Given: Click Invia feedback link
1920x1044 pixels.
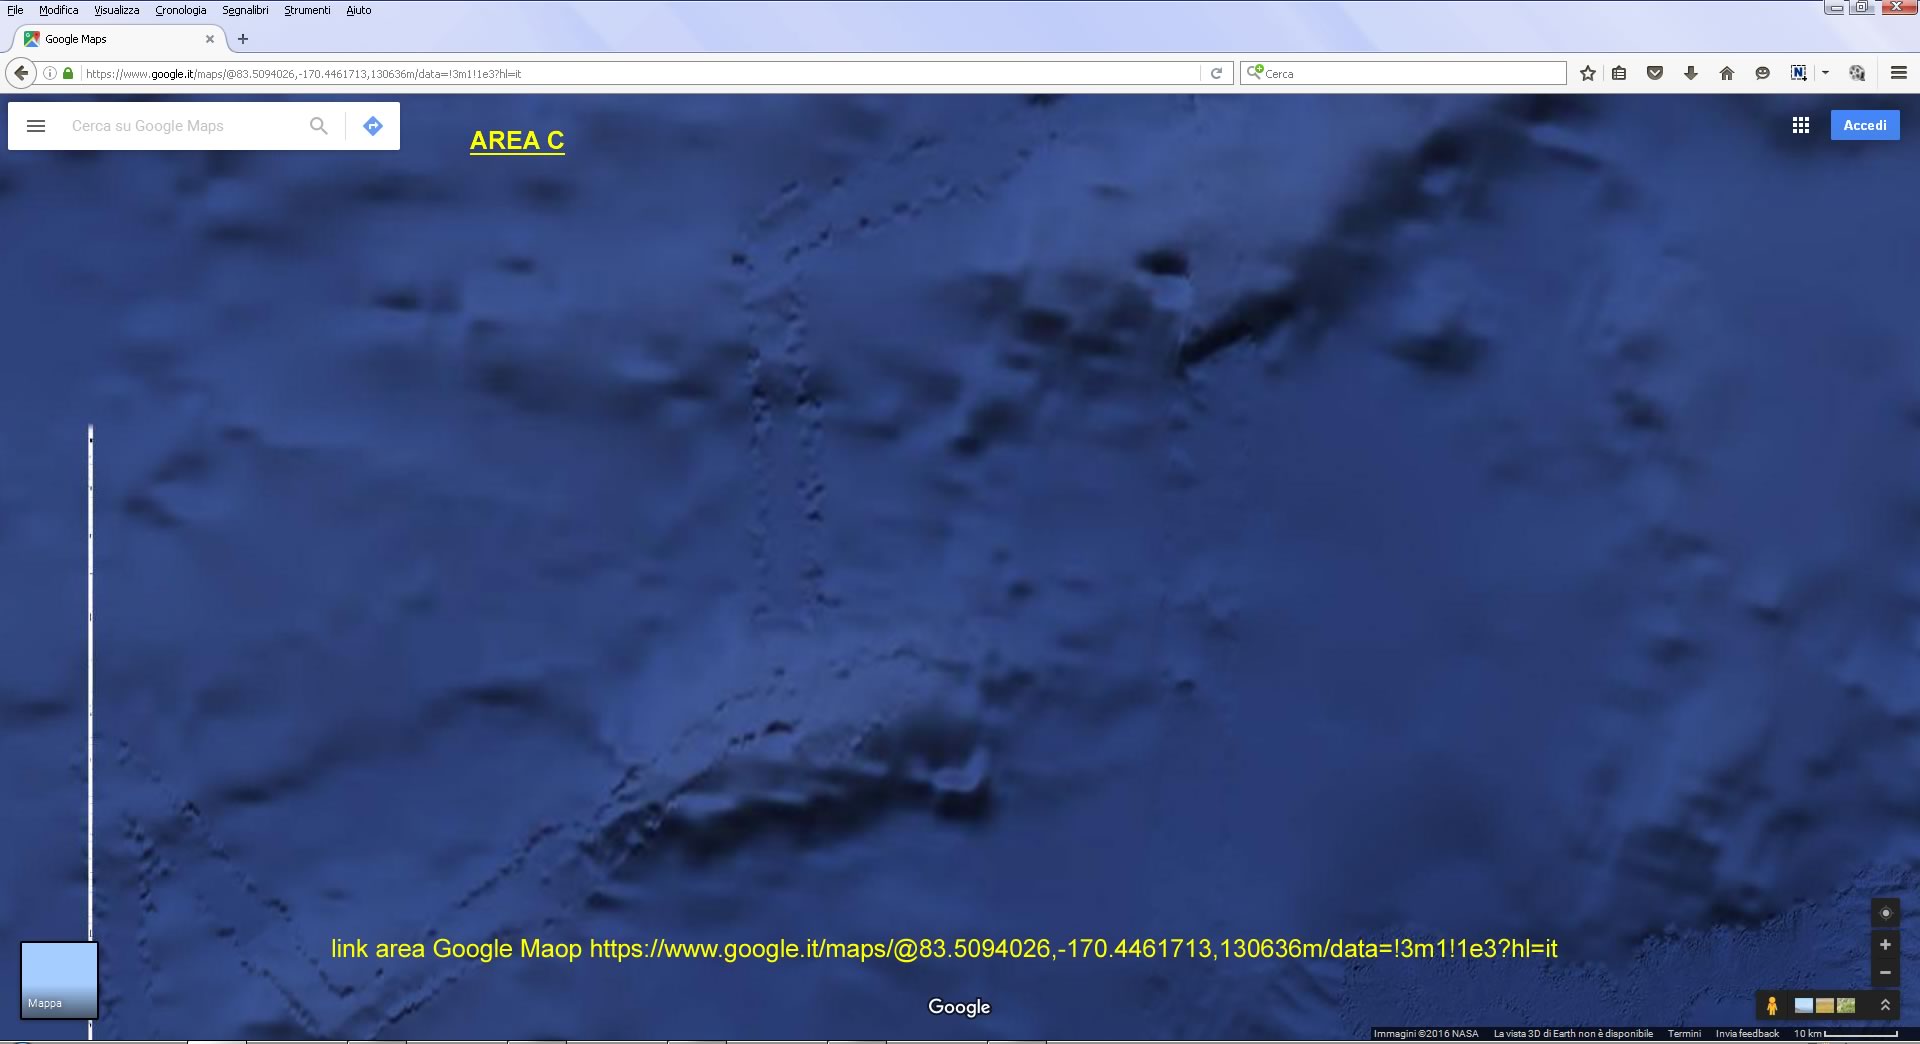Looking at the screenshot, I should coord(1747,1034).
